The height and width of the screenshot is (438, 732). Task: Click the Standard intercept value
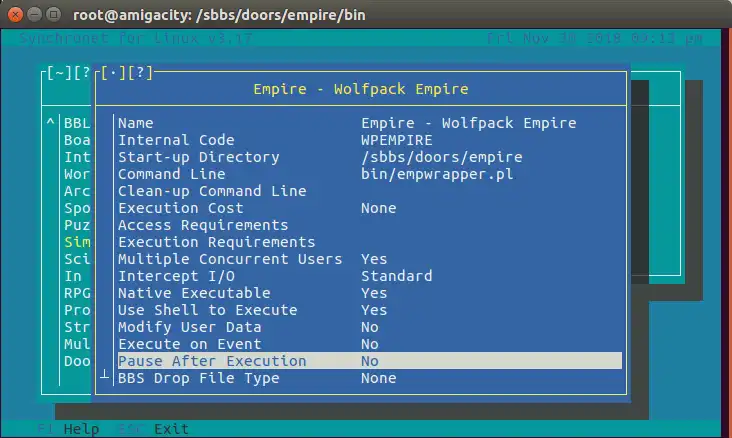pyautogui.click(x=397, y=276)
